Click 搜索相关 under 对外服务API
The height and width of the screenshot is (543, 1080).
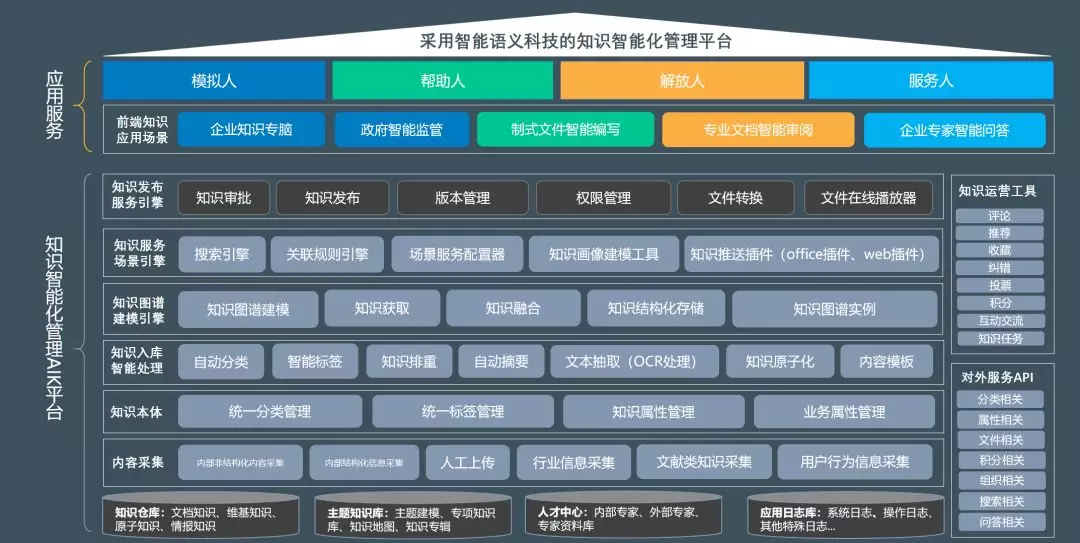(1000, 501)
